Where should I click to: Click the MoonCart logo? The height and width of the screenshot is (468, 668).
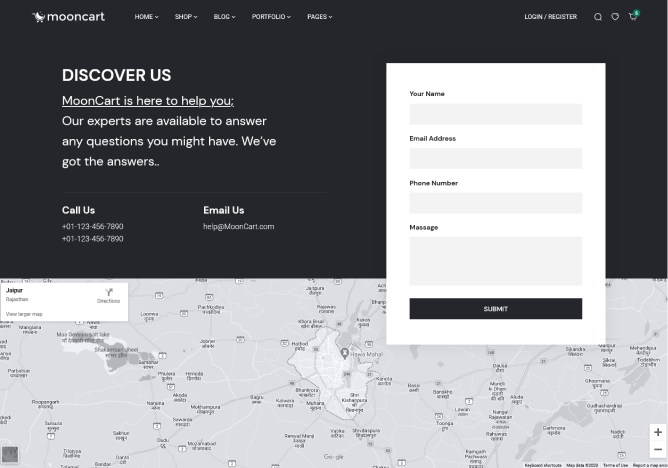[68, 17]
